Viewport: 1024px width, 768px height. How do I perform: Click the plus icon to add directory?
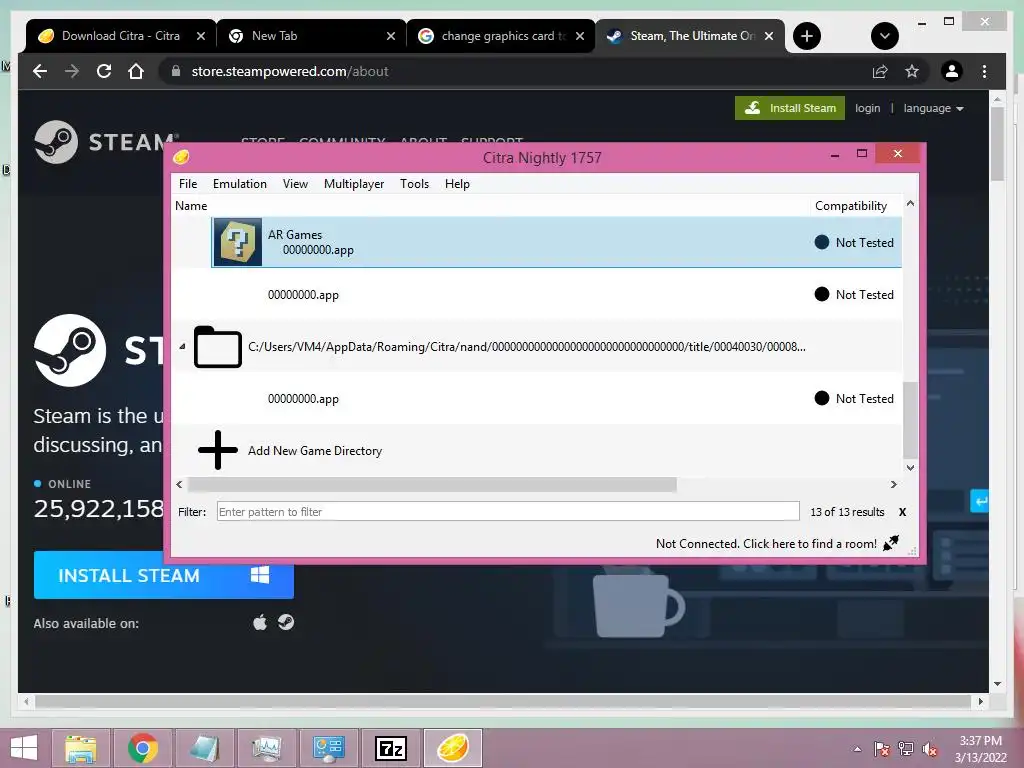217,450
